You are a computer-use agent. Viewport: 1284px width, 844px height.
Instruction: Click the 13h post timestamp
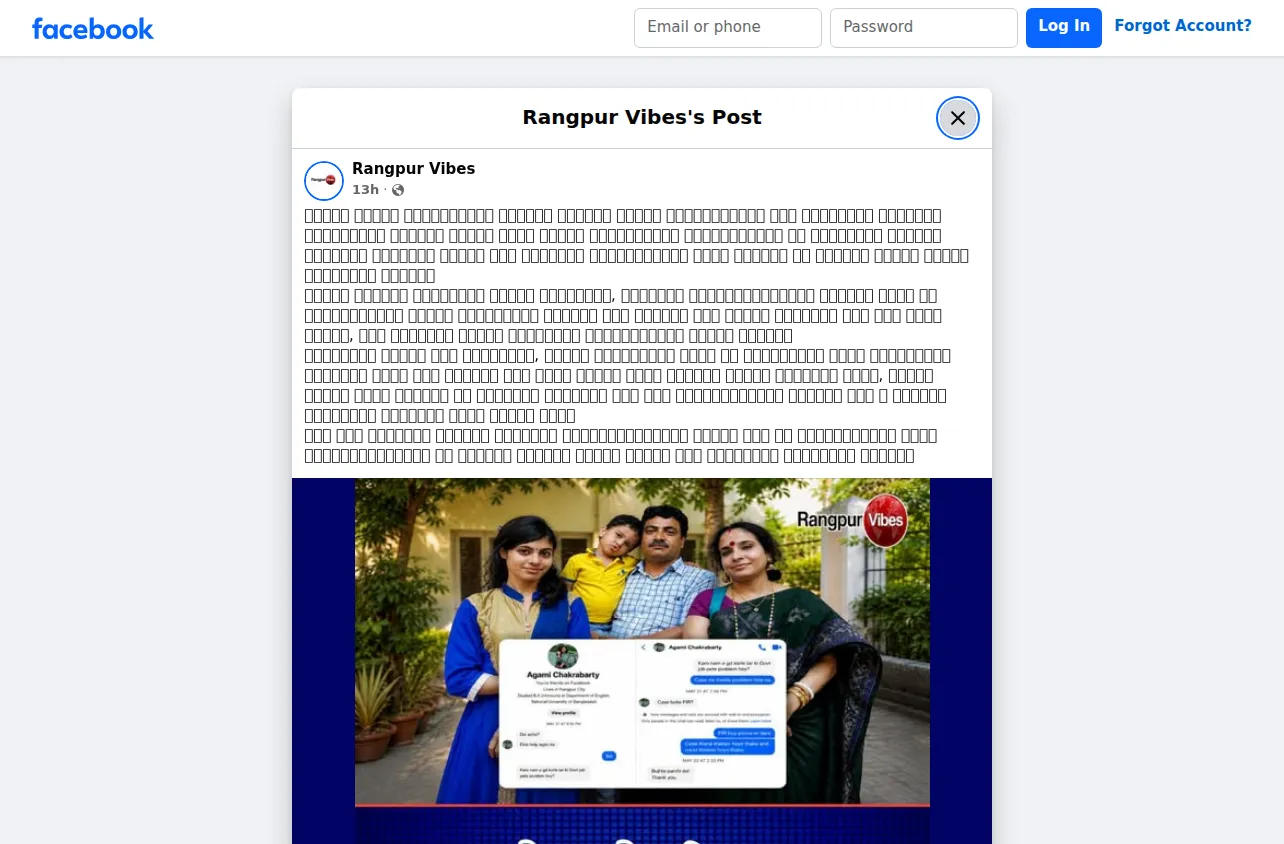365,190
